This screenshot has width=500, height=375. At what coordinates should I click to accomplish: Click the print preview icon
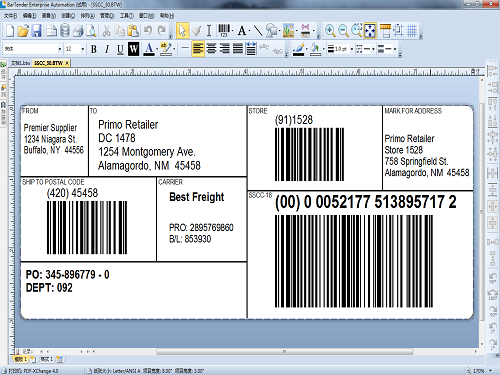pyautogui.click(x=91, y=31)
